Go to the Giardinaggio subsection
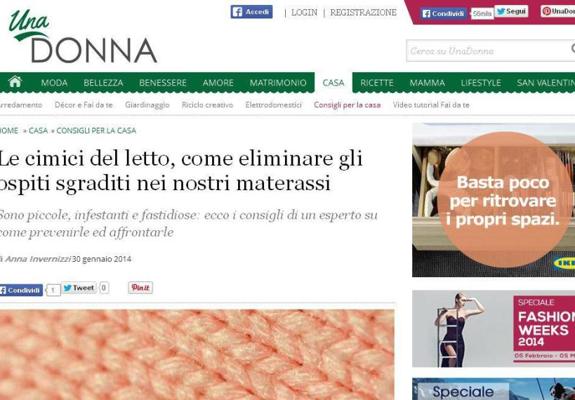Viewport: 575px width, 400px height. coord(147,105)
